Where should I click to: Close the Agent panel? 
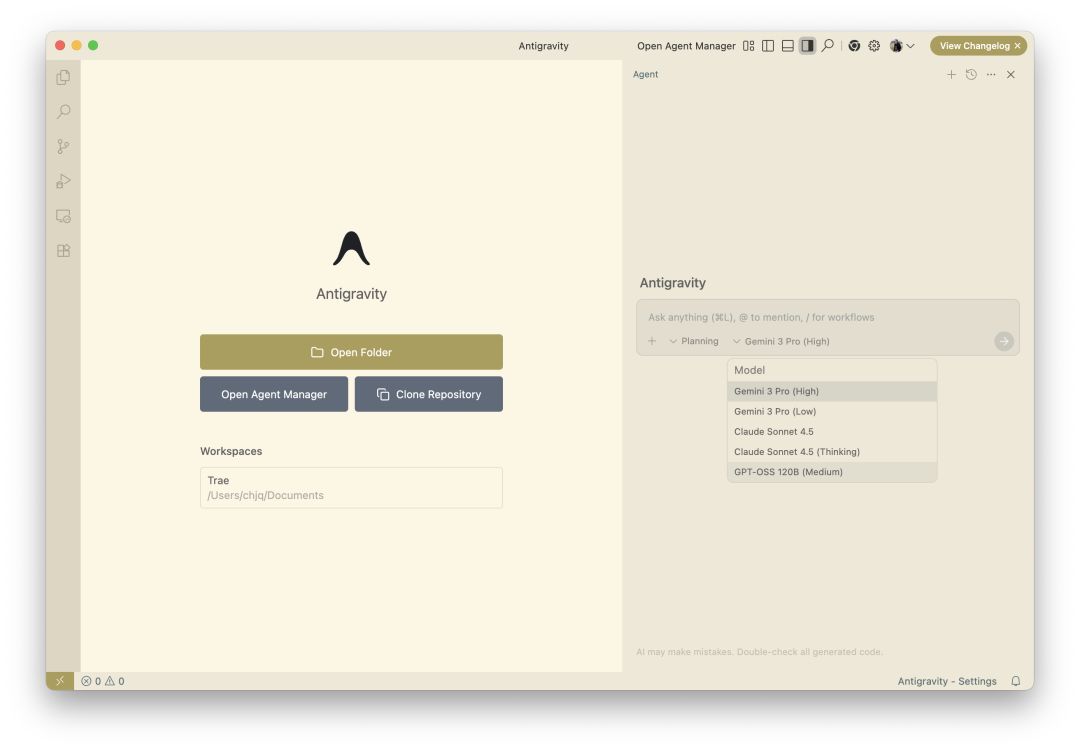(x=1011, y=74)
